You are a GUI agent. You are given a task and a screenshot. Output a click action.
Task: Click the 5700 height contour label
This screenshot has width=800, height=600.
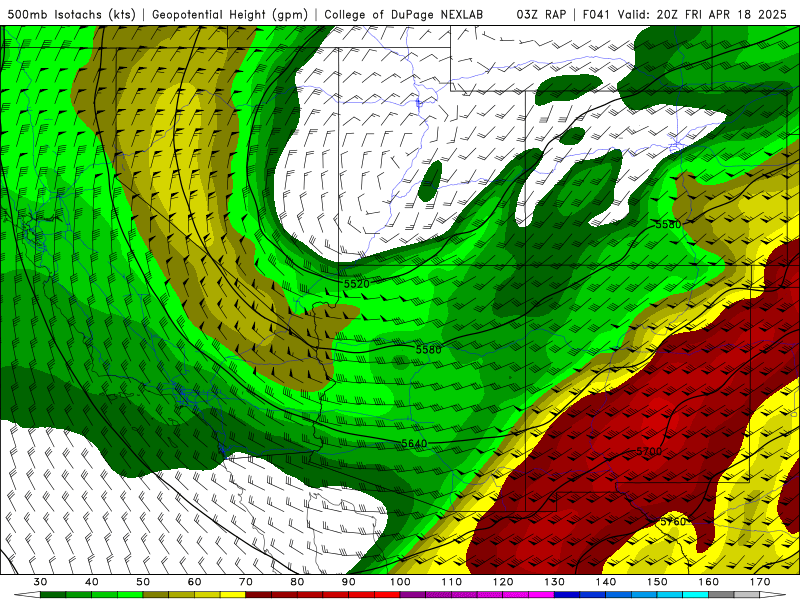649,452
